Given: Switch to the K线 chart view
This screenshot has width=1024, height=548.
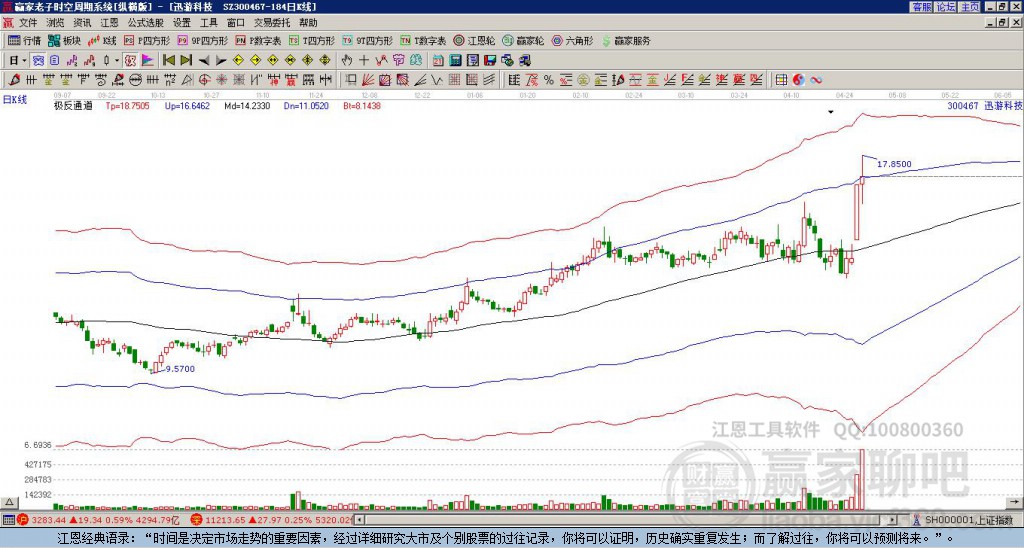Looking at the screenshot, I should point(101,40).
